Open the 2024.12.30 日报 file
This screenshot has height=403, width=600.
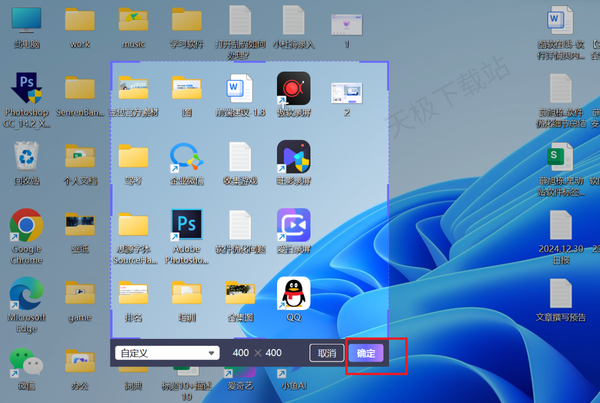pos(561,225)
